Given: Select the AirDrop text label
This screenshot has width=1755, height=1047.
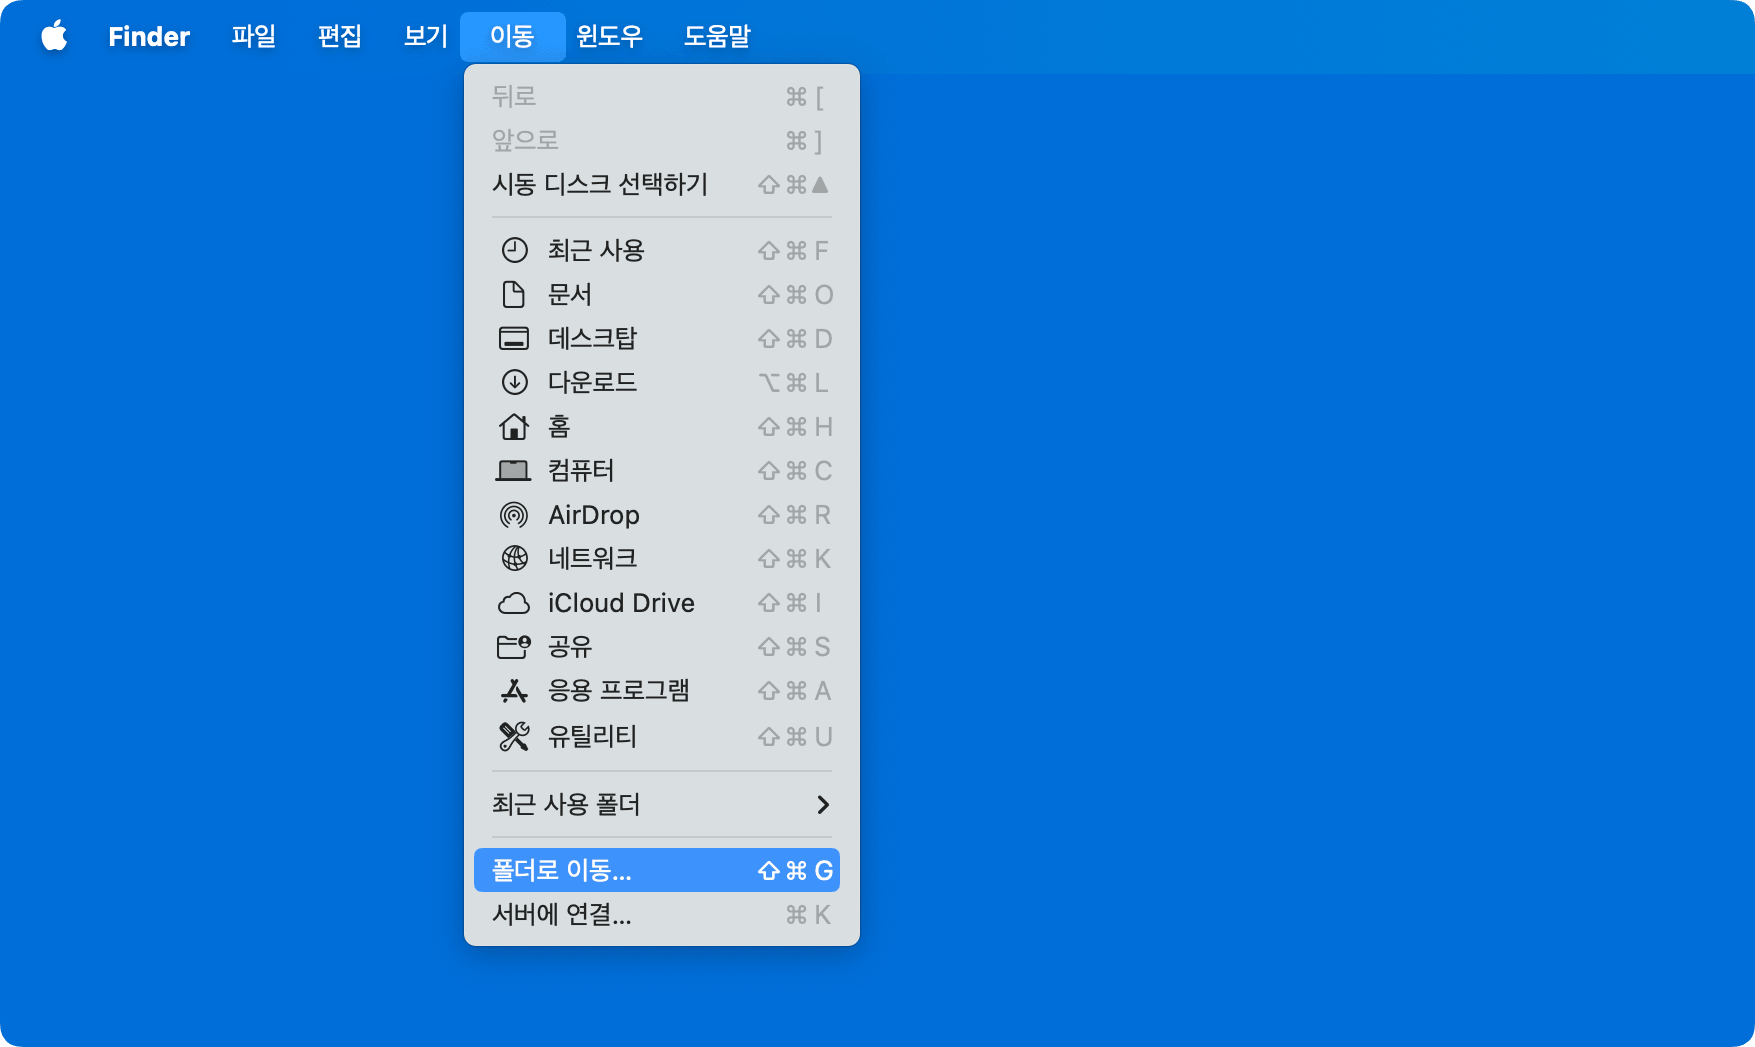Looking at the screenshot, I should [x=594, y=515].
